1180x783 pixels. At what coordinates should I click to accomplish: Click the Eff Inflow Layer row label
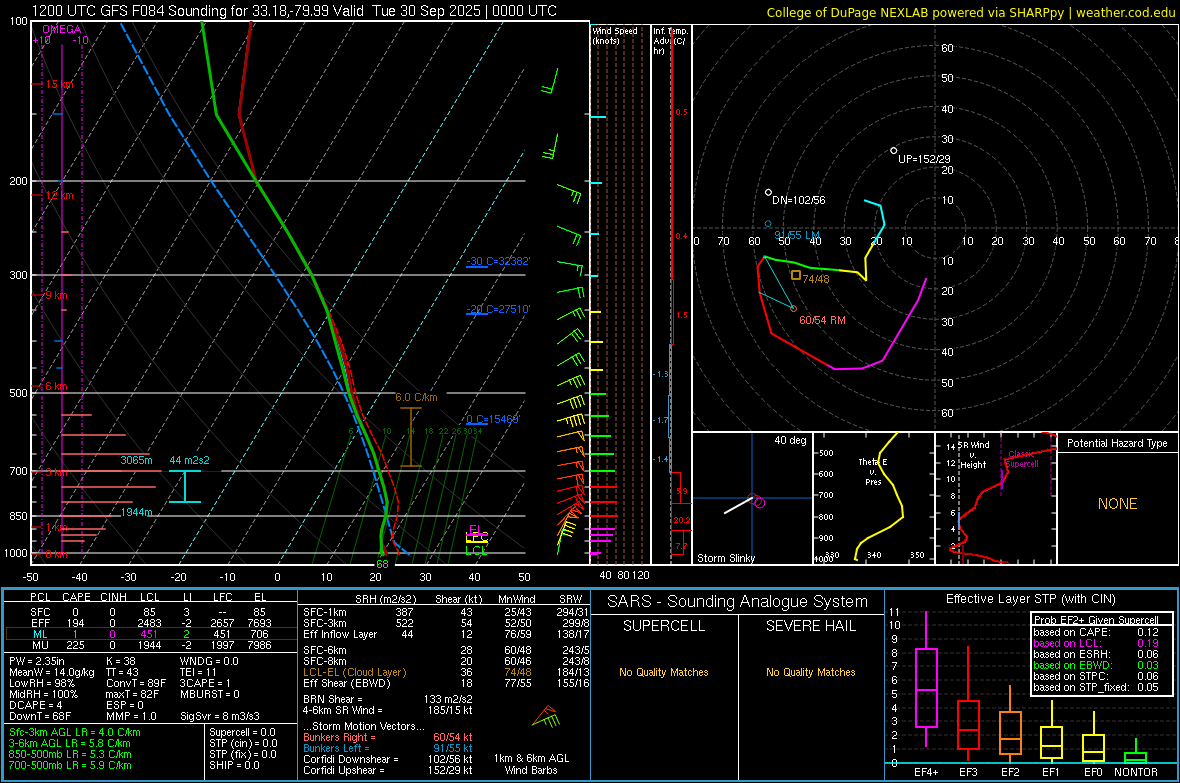tap(339, 634)
